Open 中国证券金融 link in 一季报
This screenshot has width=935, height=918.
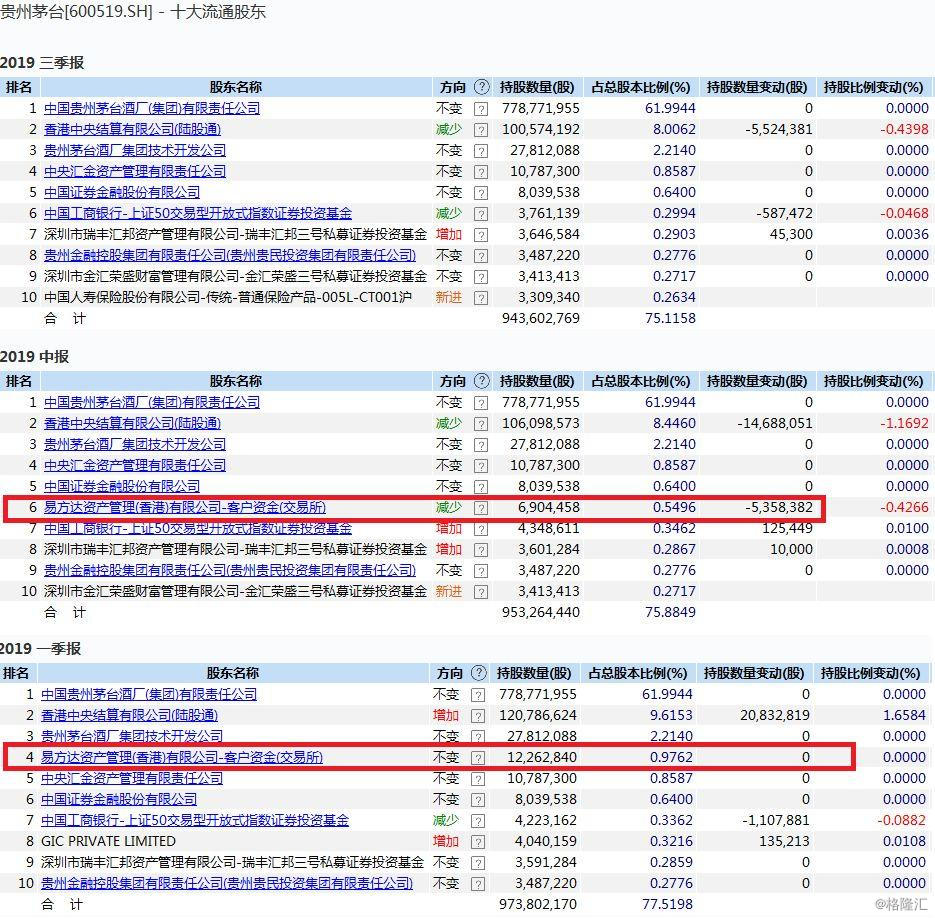click(x=119, y=799)
